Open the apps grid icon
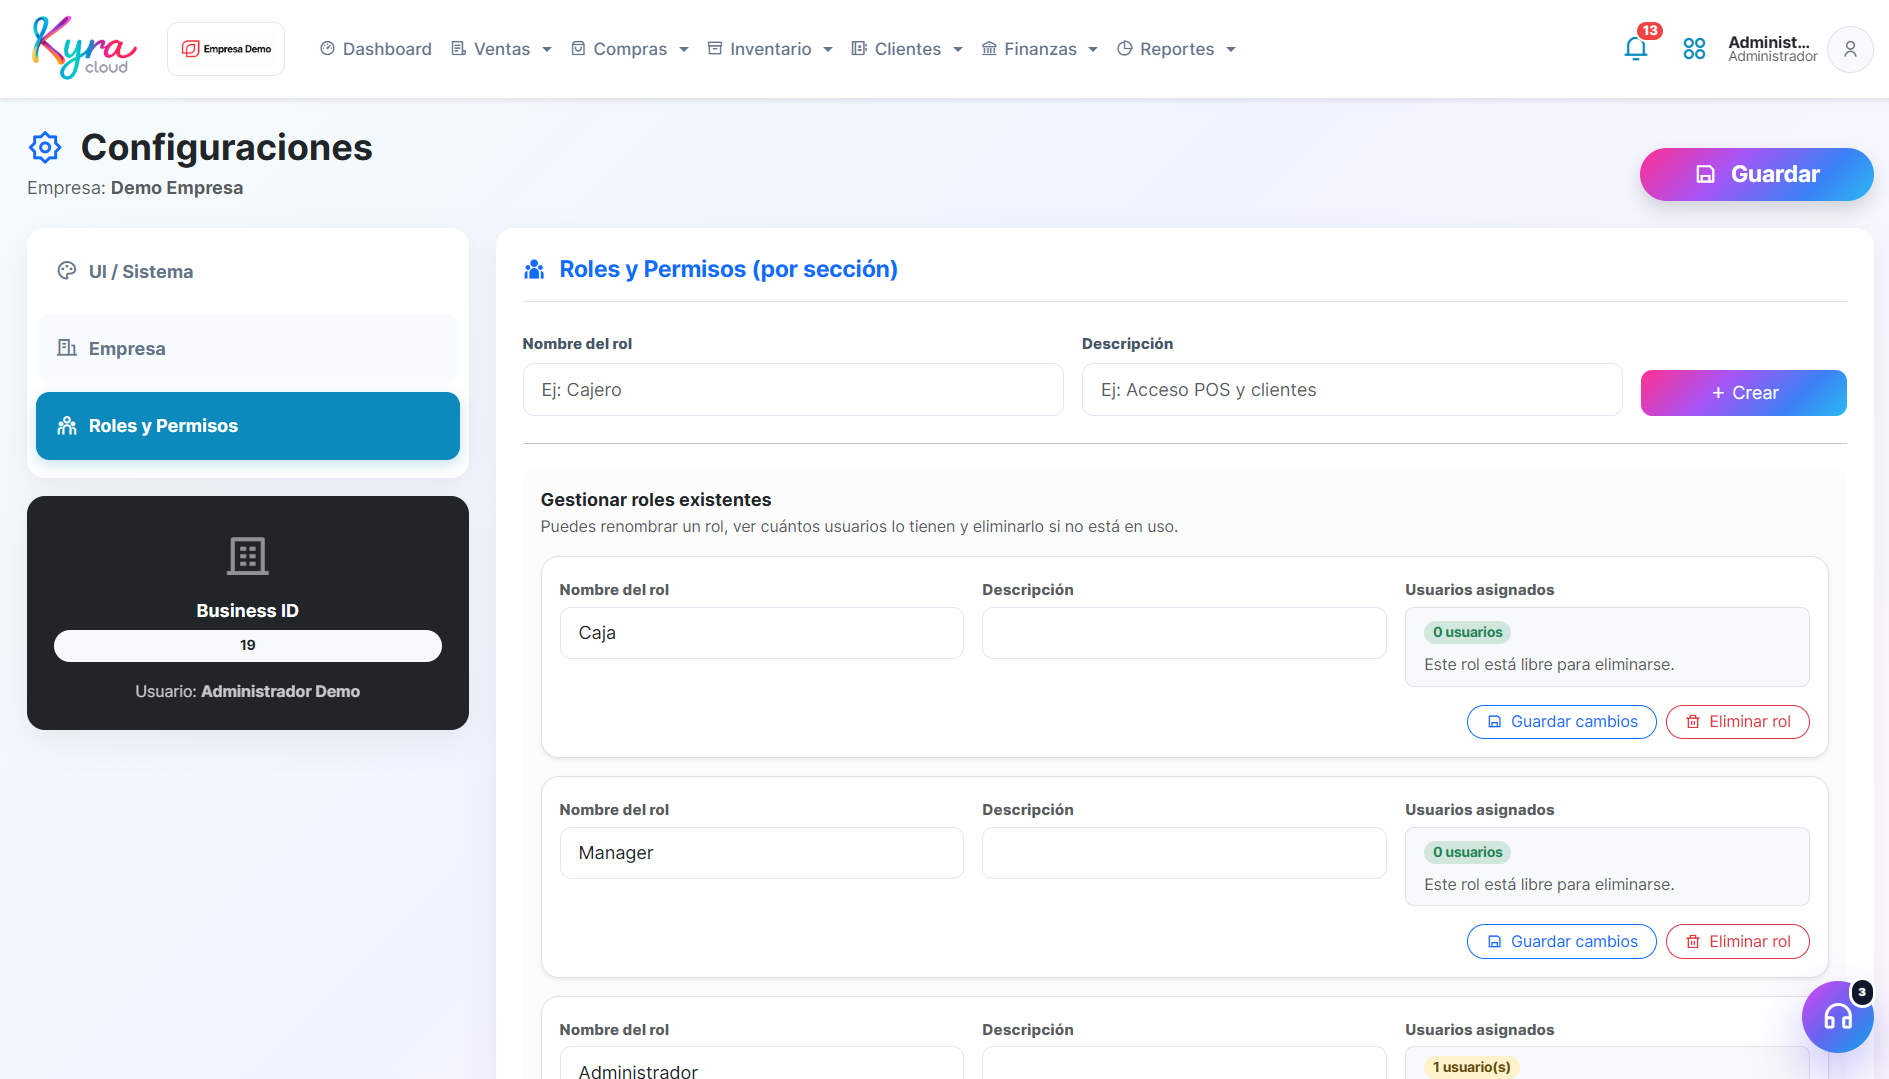The image size is (1889, 1079). (1694, 49)
